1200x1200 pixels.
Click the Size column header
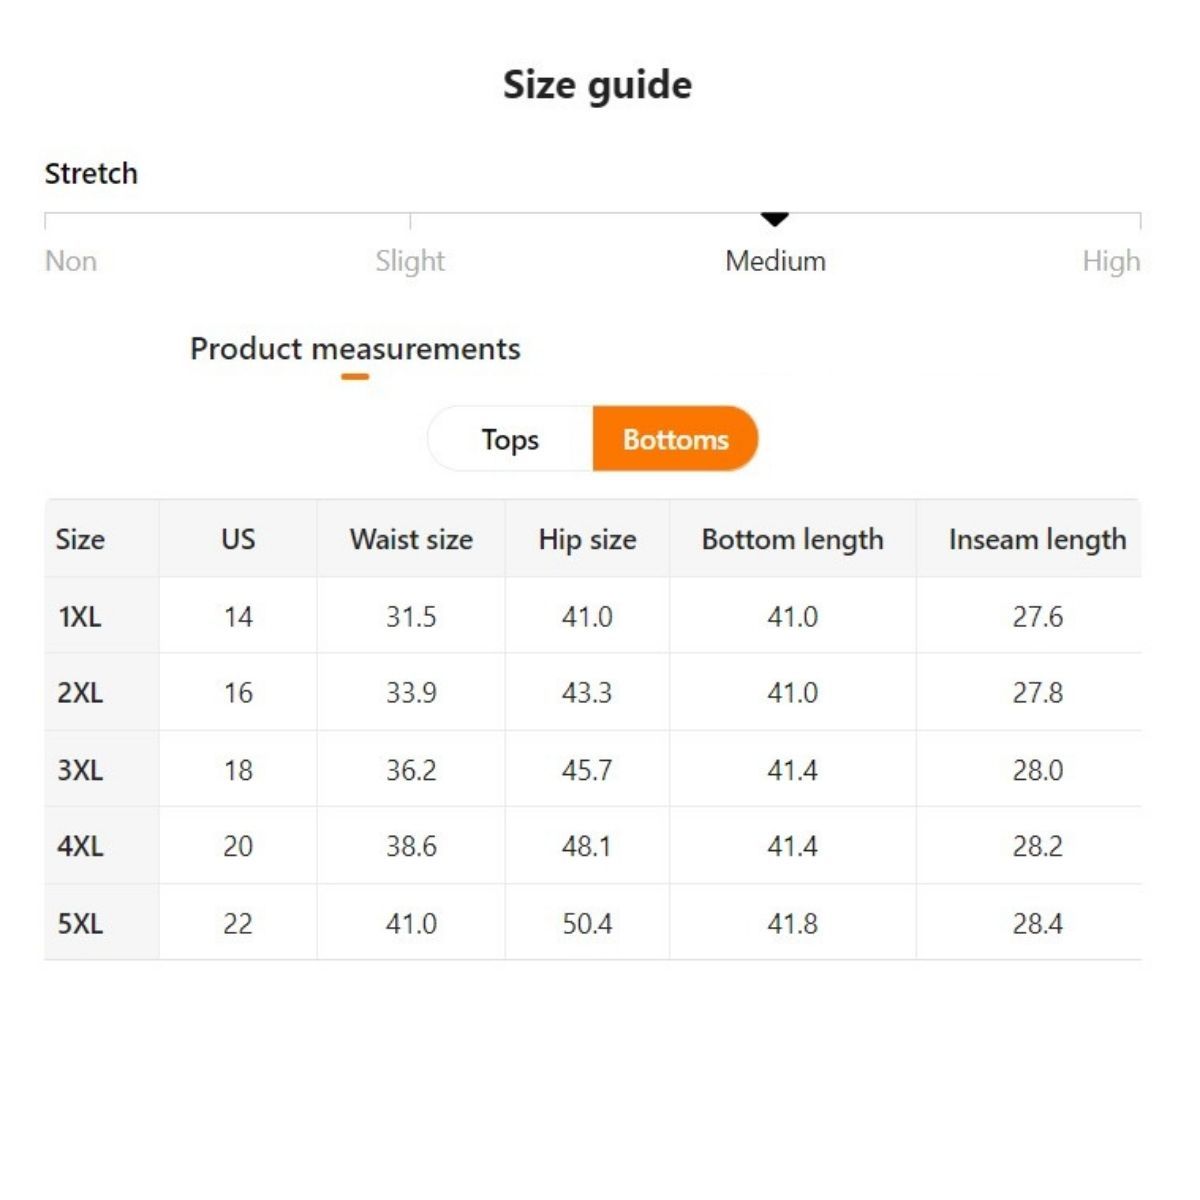80,539
